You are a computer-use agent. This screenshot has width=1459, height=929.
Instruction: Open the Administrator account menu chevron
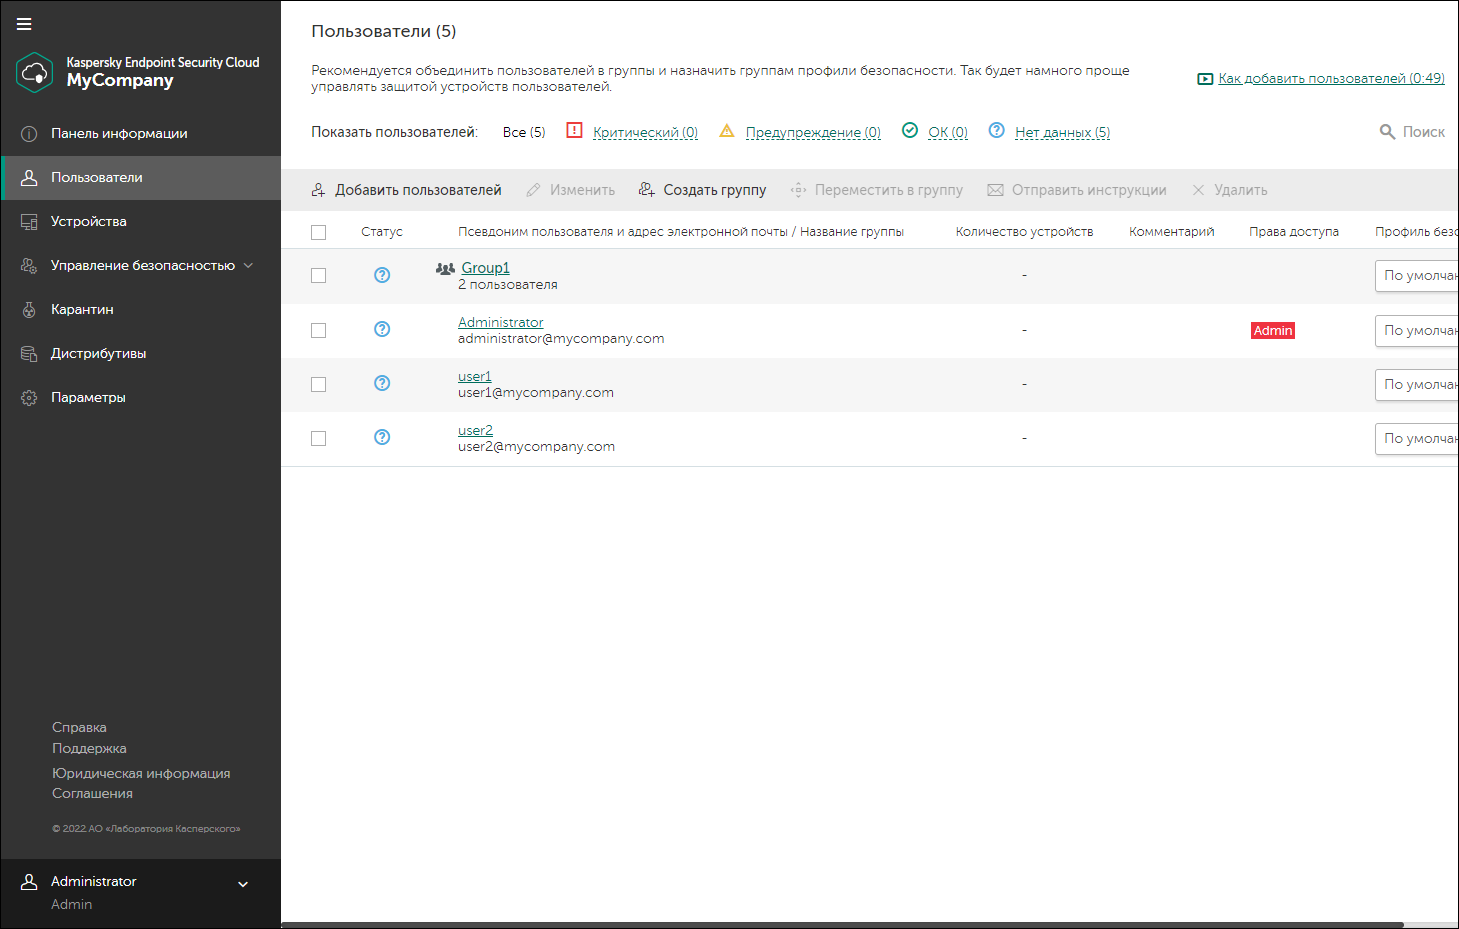click(x=242, y=884)
